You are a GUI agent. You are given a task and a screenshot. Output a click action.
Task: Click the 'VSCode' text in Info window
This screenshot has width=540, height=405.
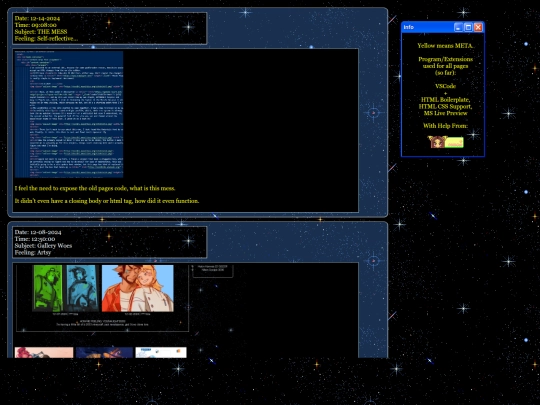click(x=445, y=86)
